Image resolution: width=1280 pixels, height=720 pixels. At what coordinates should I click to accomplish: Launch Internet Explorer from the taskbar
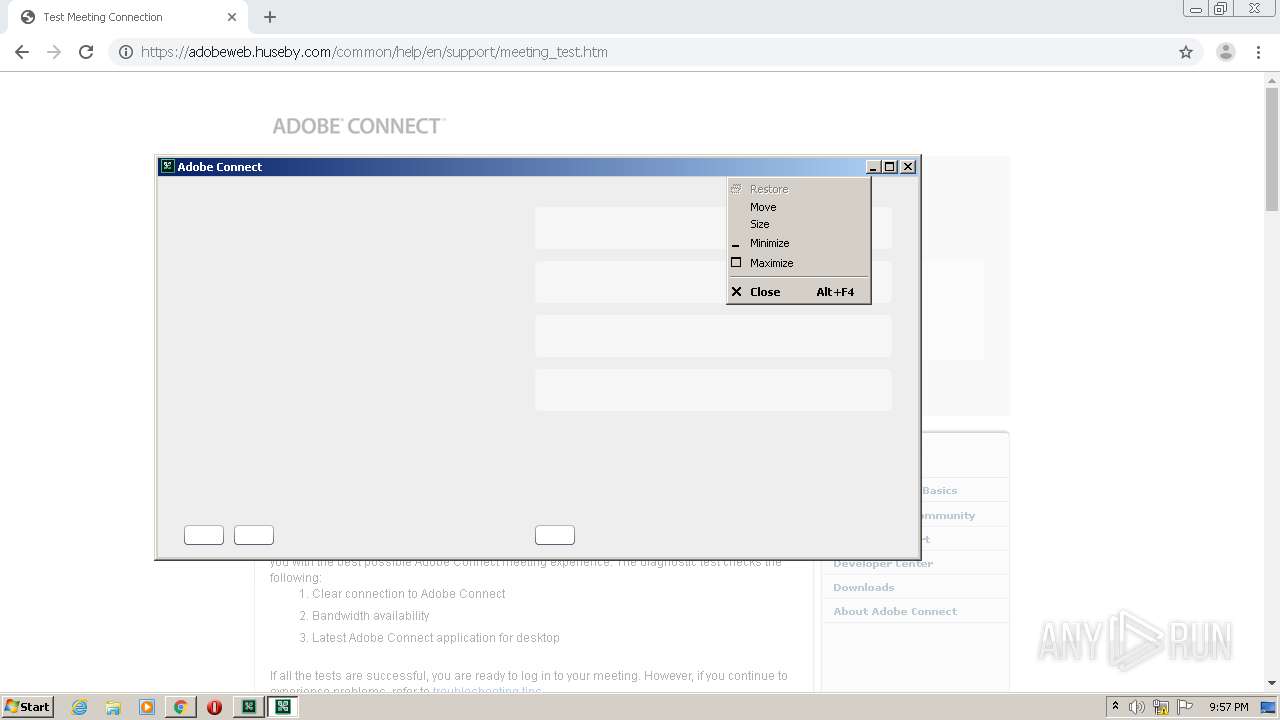(x=80, y=707)
